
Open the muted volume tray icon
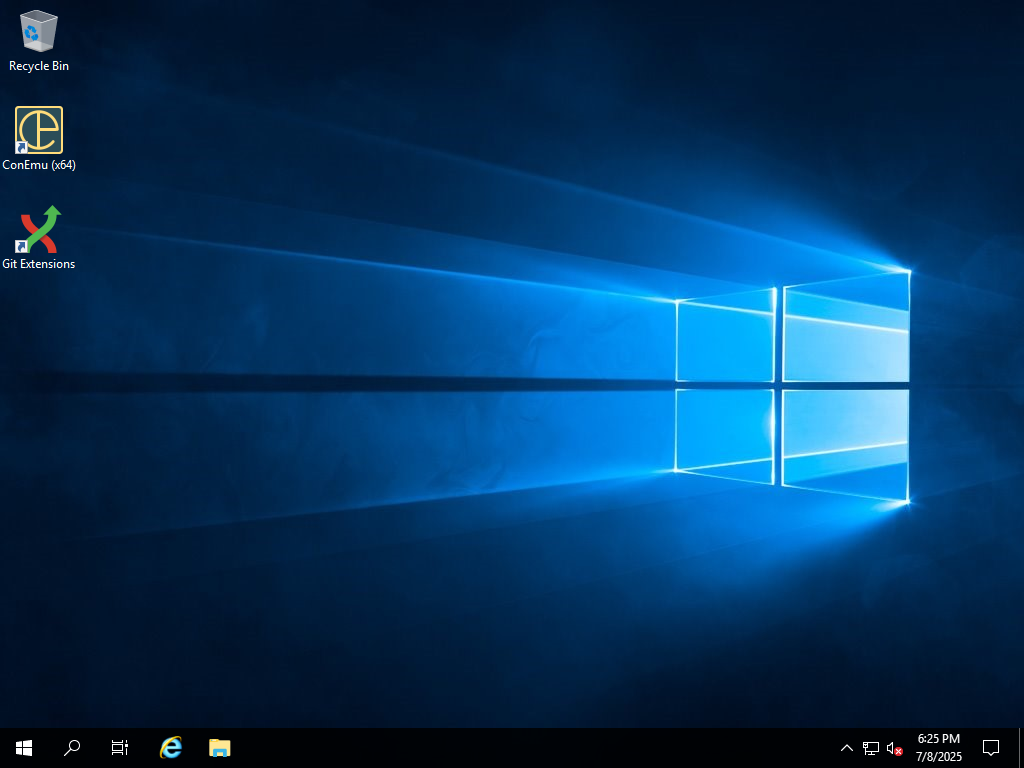[894, 748]
